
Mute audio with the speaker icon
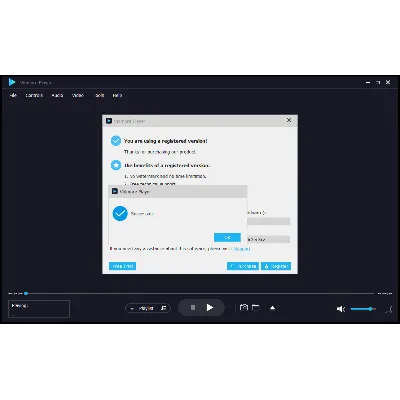tap(341, 309)
